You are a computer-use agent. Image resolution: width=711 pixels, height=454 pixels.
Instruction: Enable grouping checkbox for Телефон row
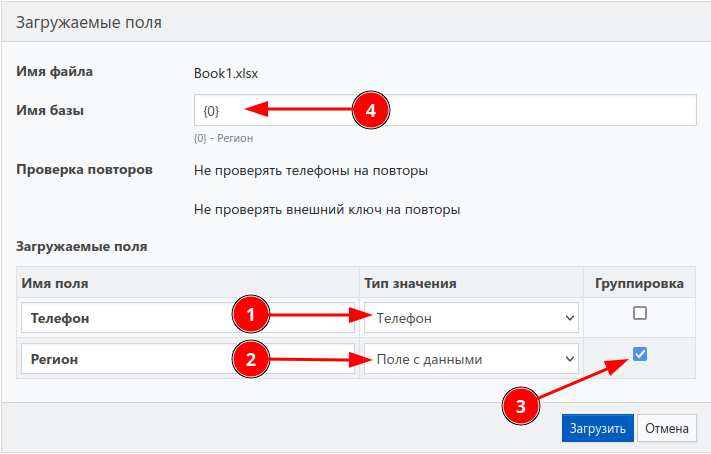[640, 313]
